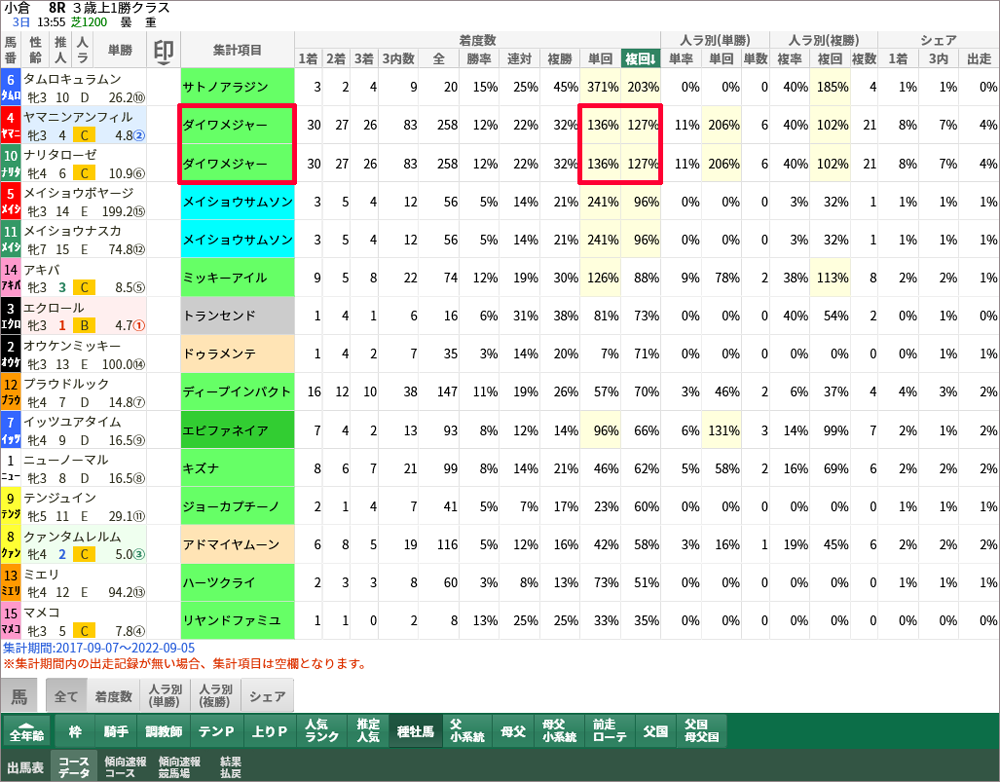Screen dimensions: 1000x782
Task: Select the 人気ランク aggregation button
Action: [x=321, y=731]
